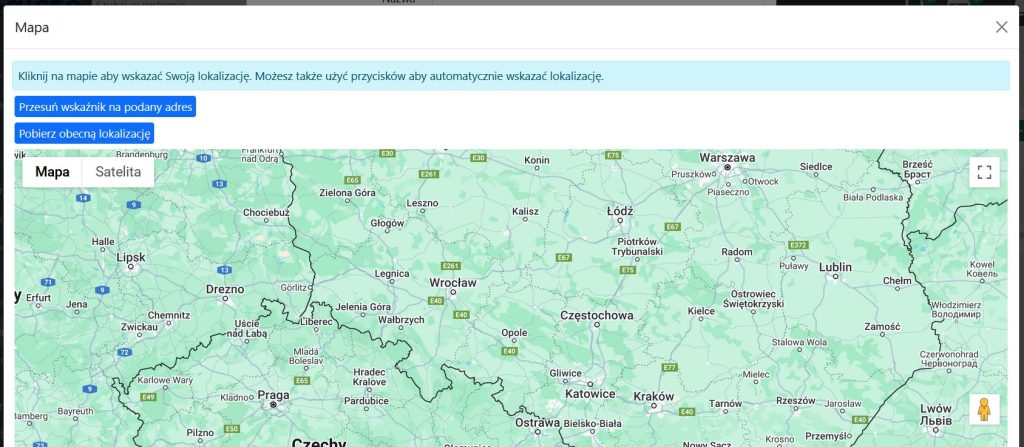This screenshot has width=1024, height=447.
Task: Click Hradec Kralove label on map
Action: pyautogui.click(x=370, y=376)
